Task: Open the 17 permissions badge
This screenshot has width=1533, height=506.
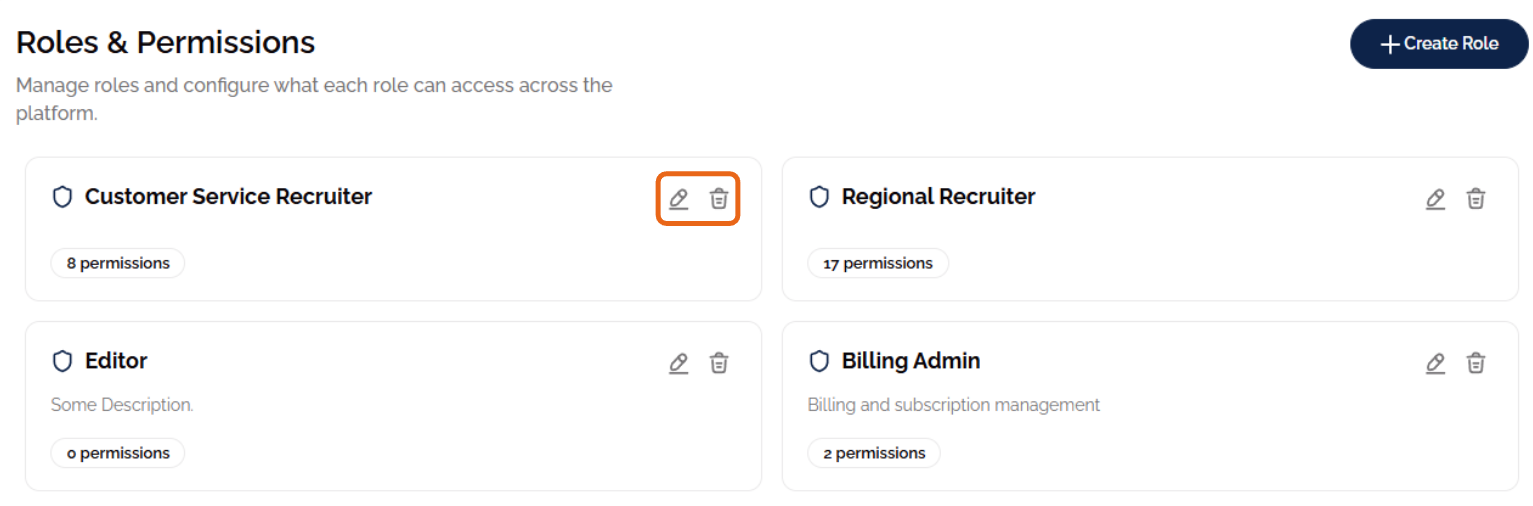Action: coord(878,264)
